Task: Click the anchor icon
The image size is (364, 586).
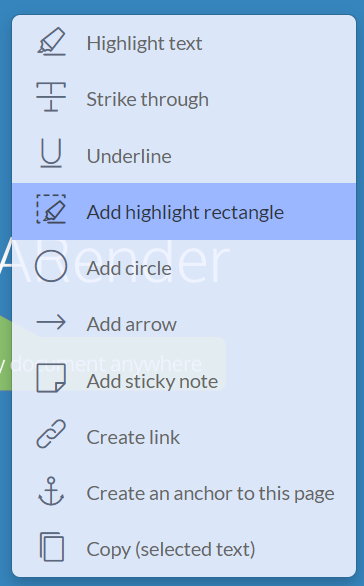Action: tap(51, 491)
